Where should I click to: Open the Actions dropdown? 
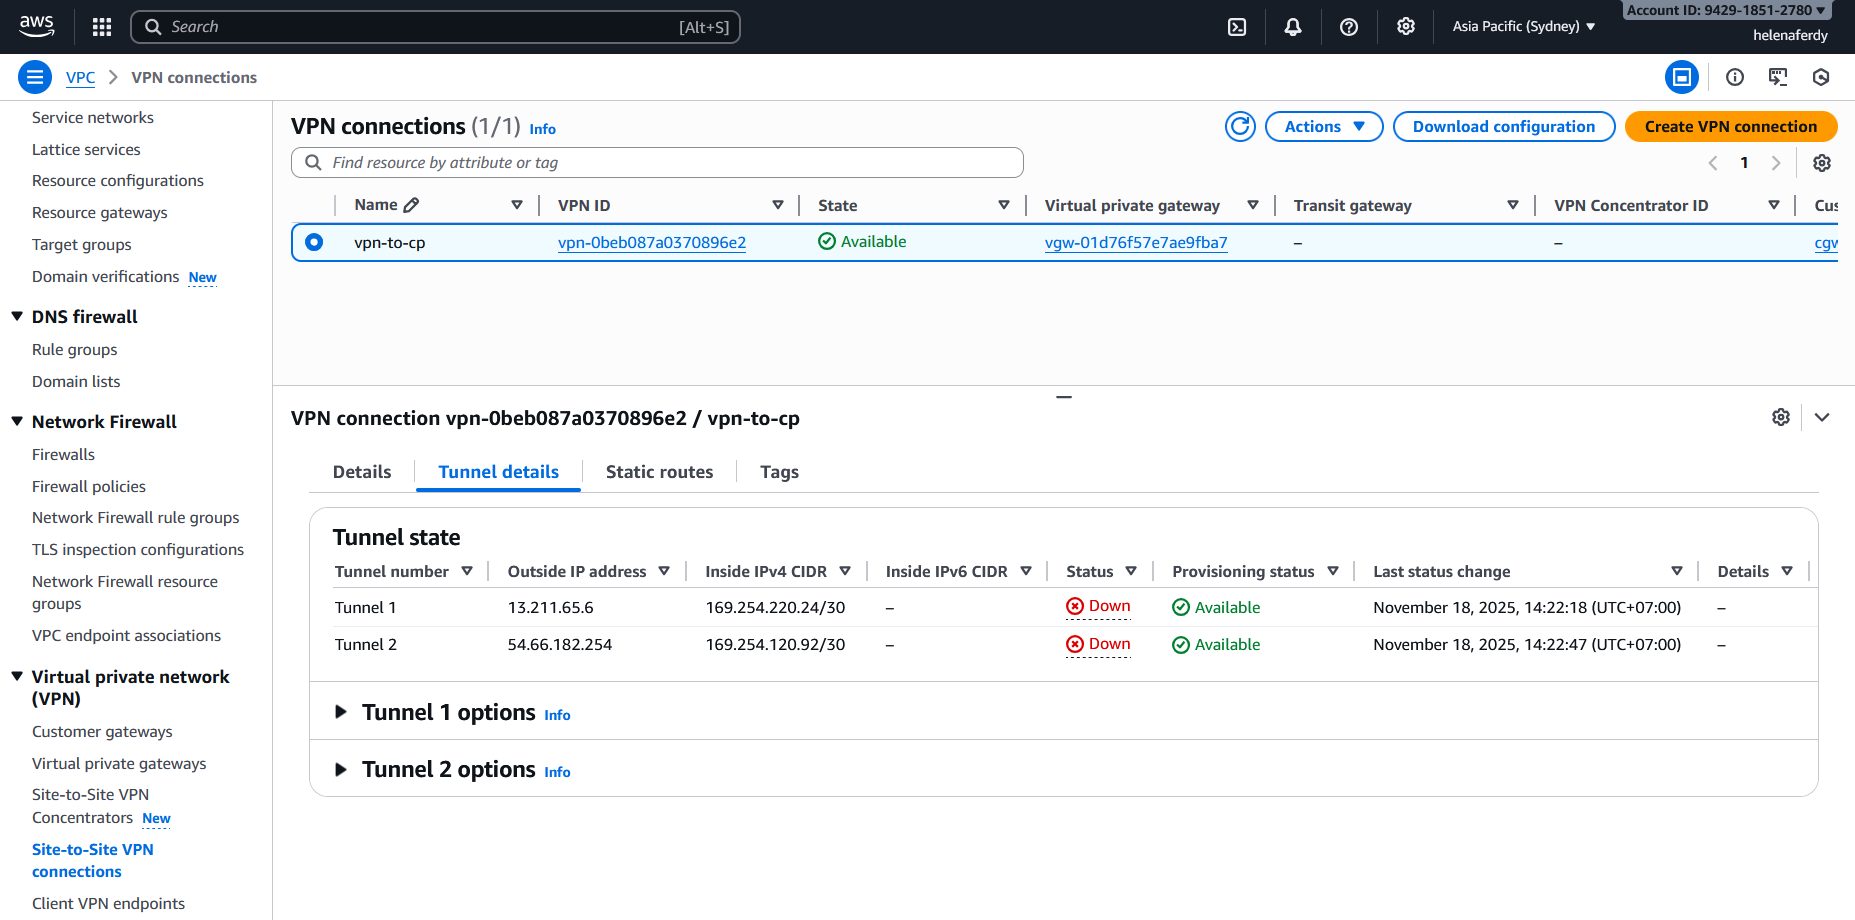[1323, 127]
